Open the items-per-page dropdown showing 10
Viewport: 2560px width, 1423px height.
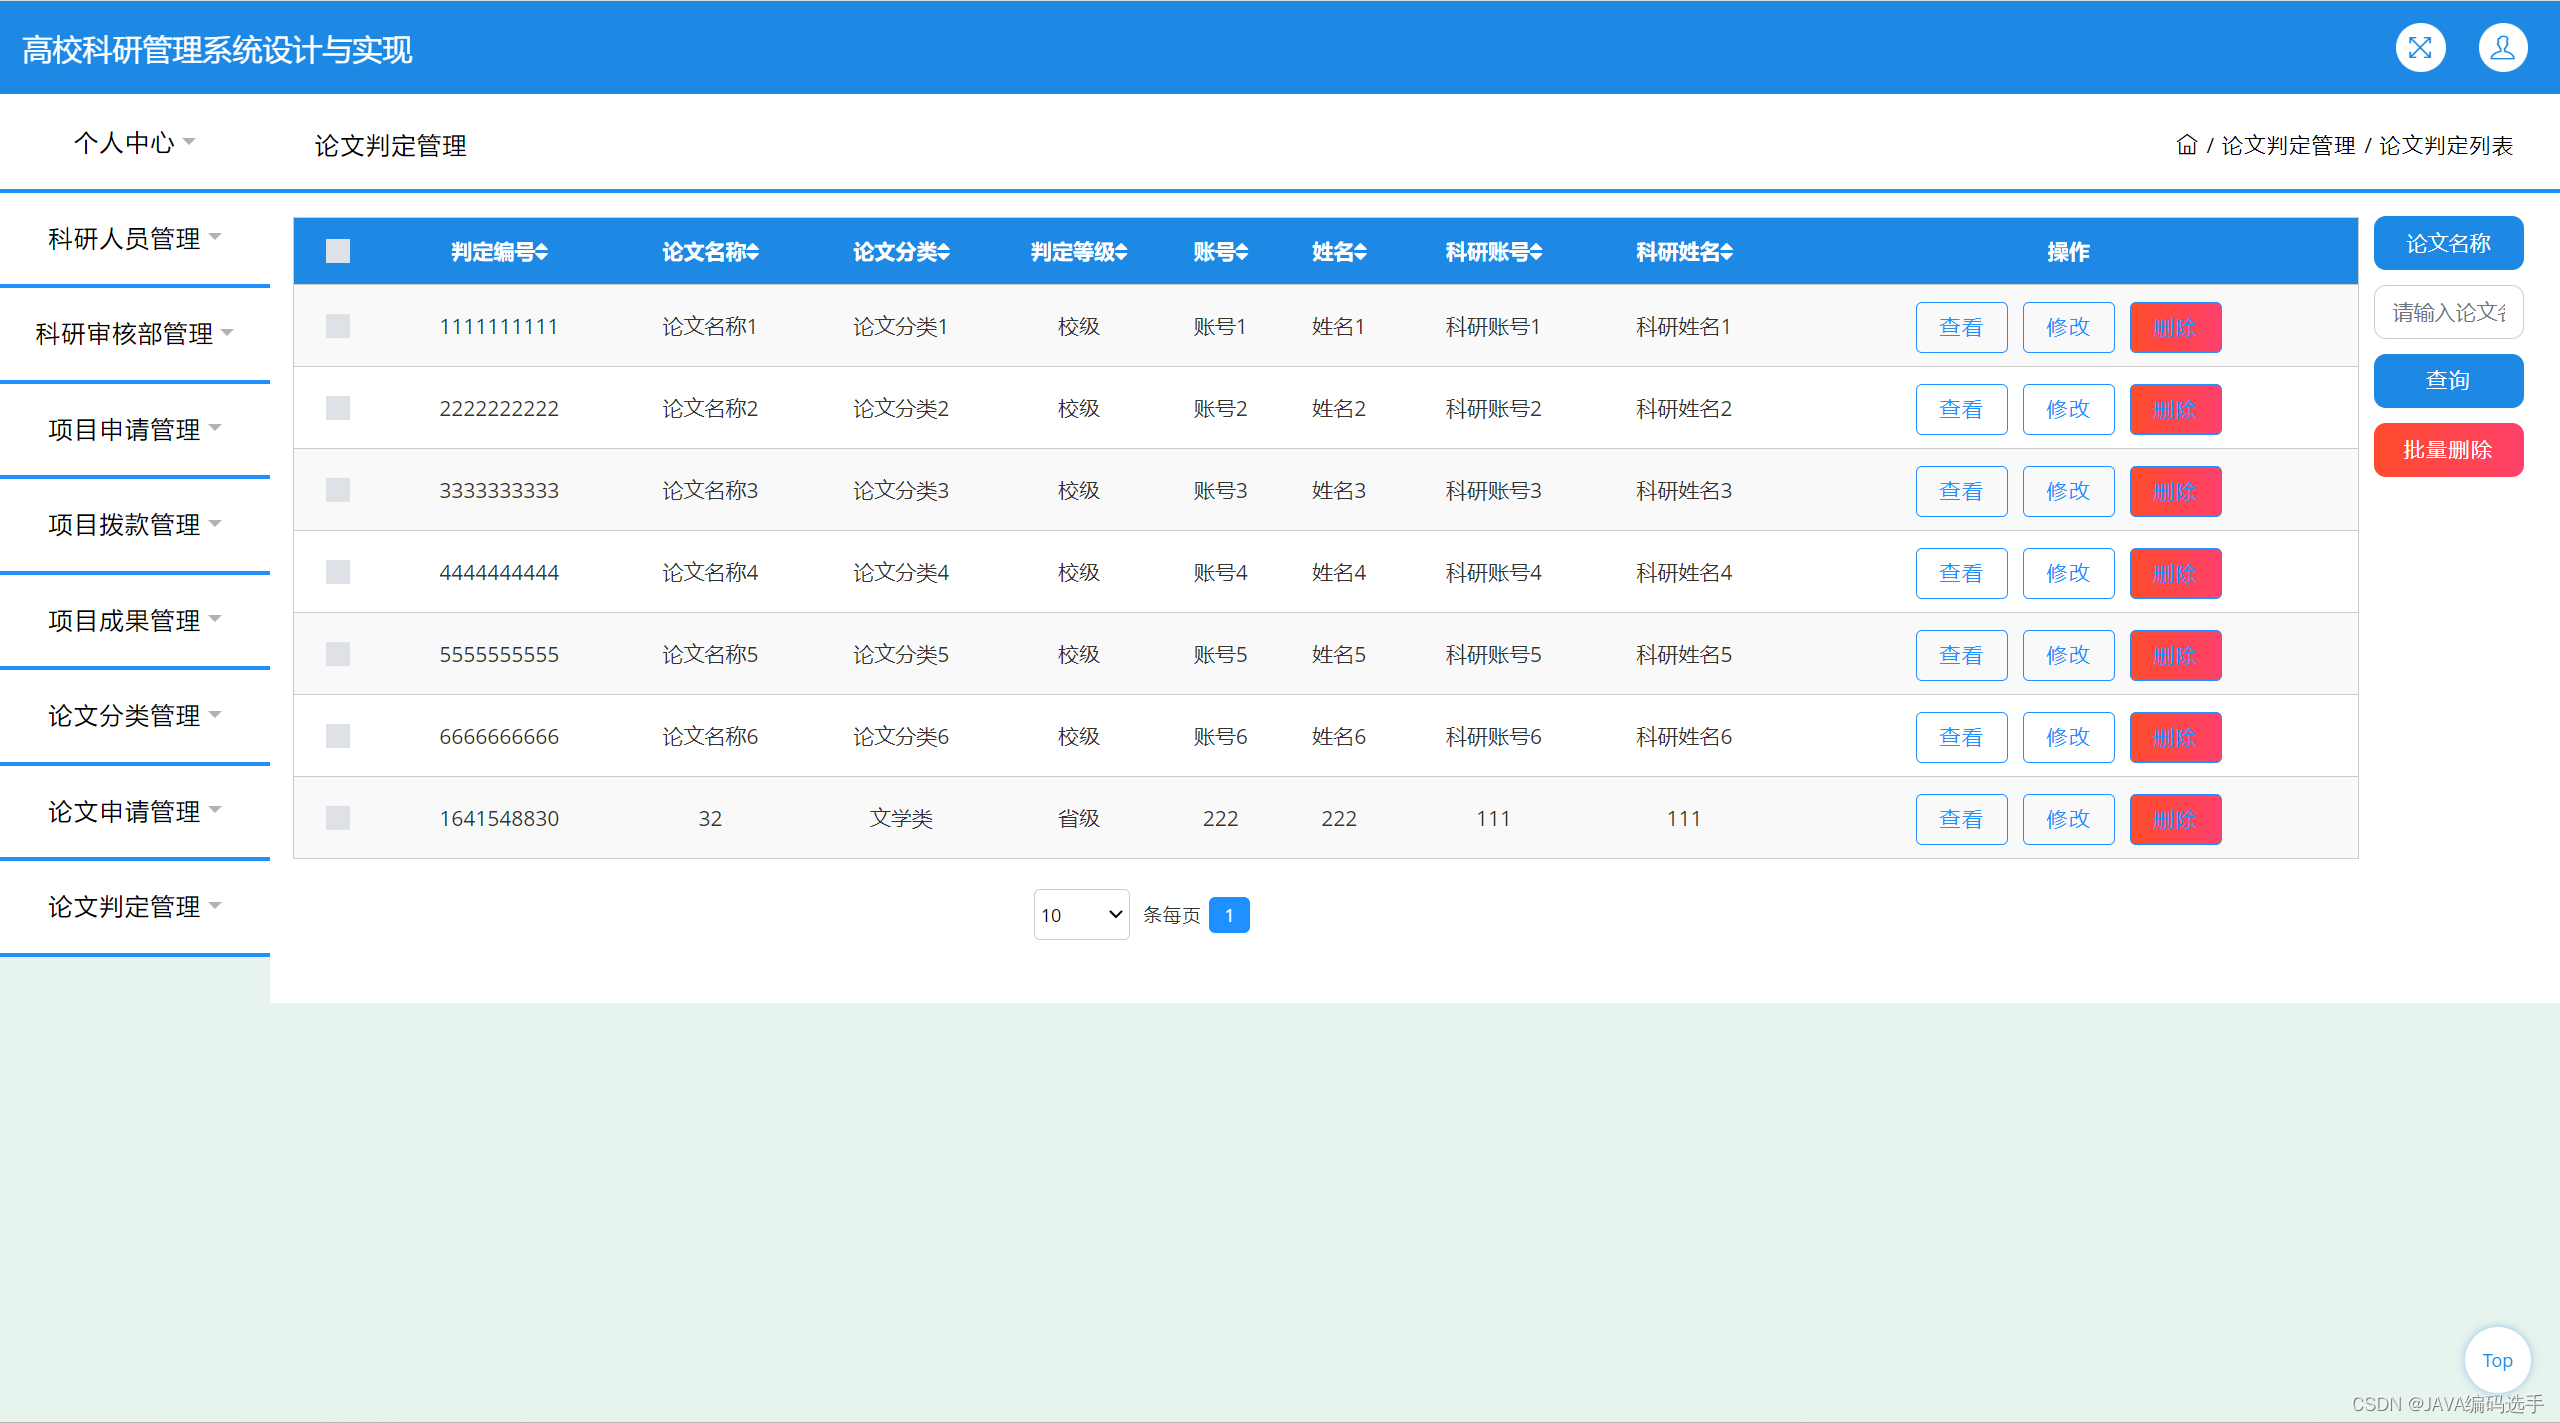click(1081, 915)
